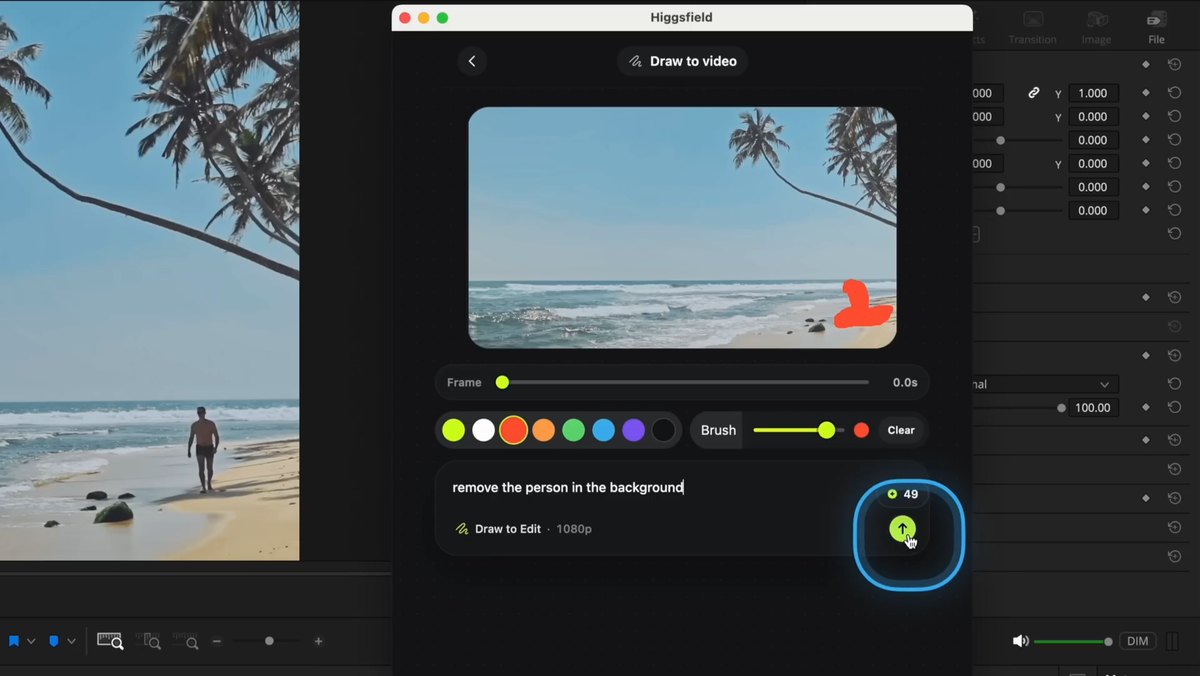Toggle keyframe diamond beside the 100.00 value

coord(1146,408)
